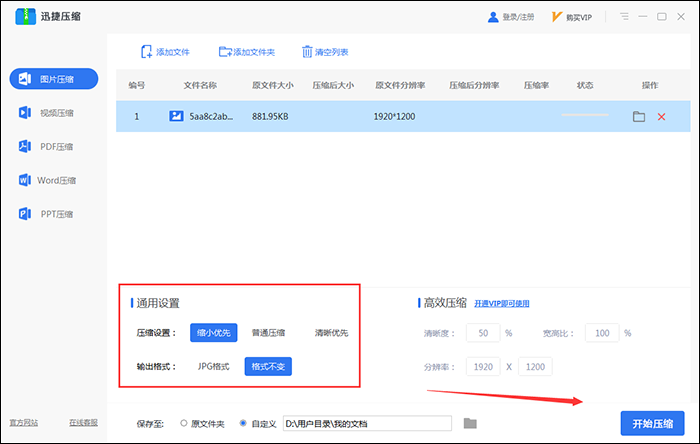Select 原文件夹 save location radio
The image size is (700, 444).
pos(183,423)
